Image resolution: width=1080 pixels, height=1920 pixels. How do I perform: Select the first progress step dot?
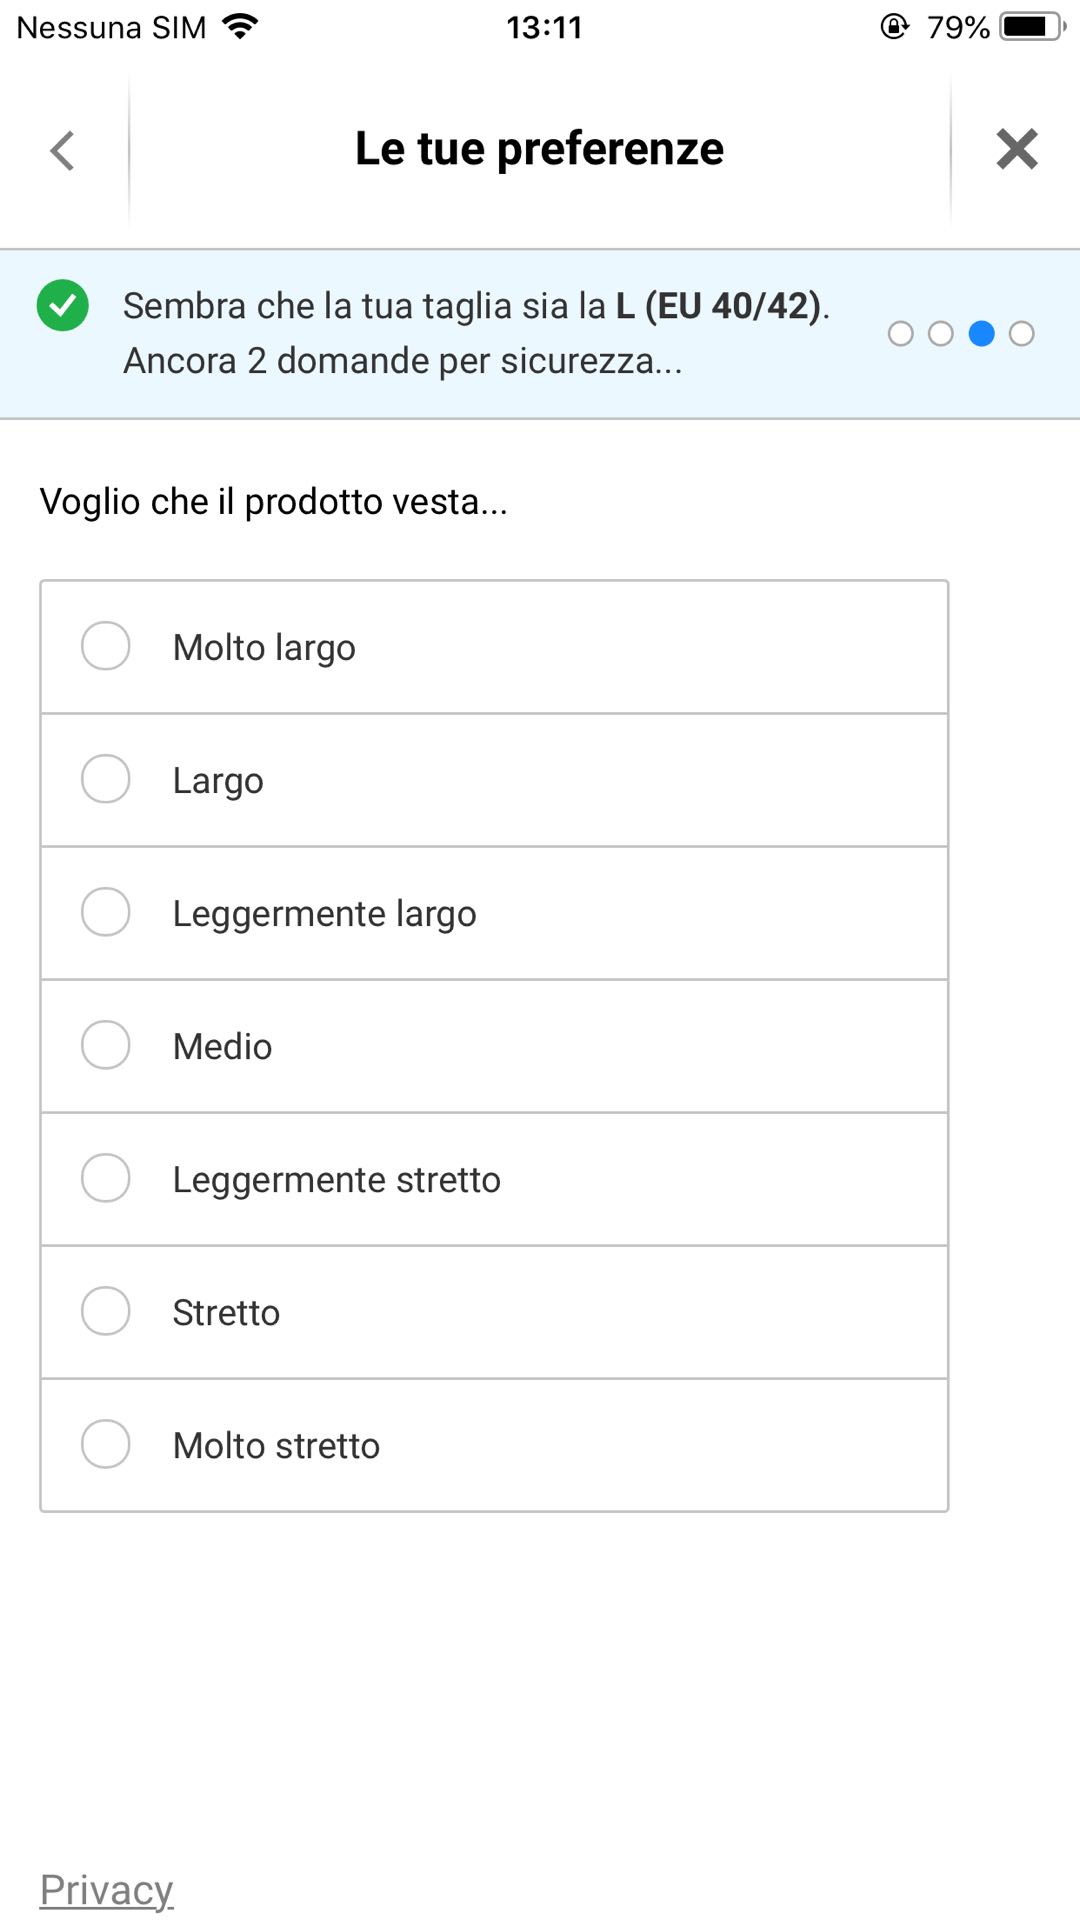900,334
